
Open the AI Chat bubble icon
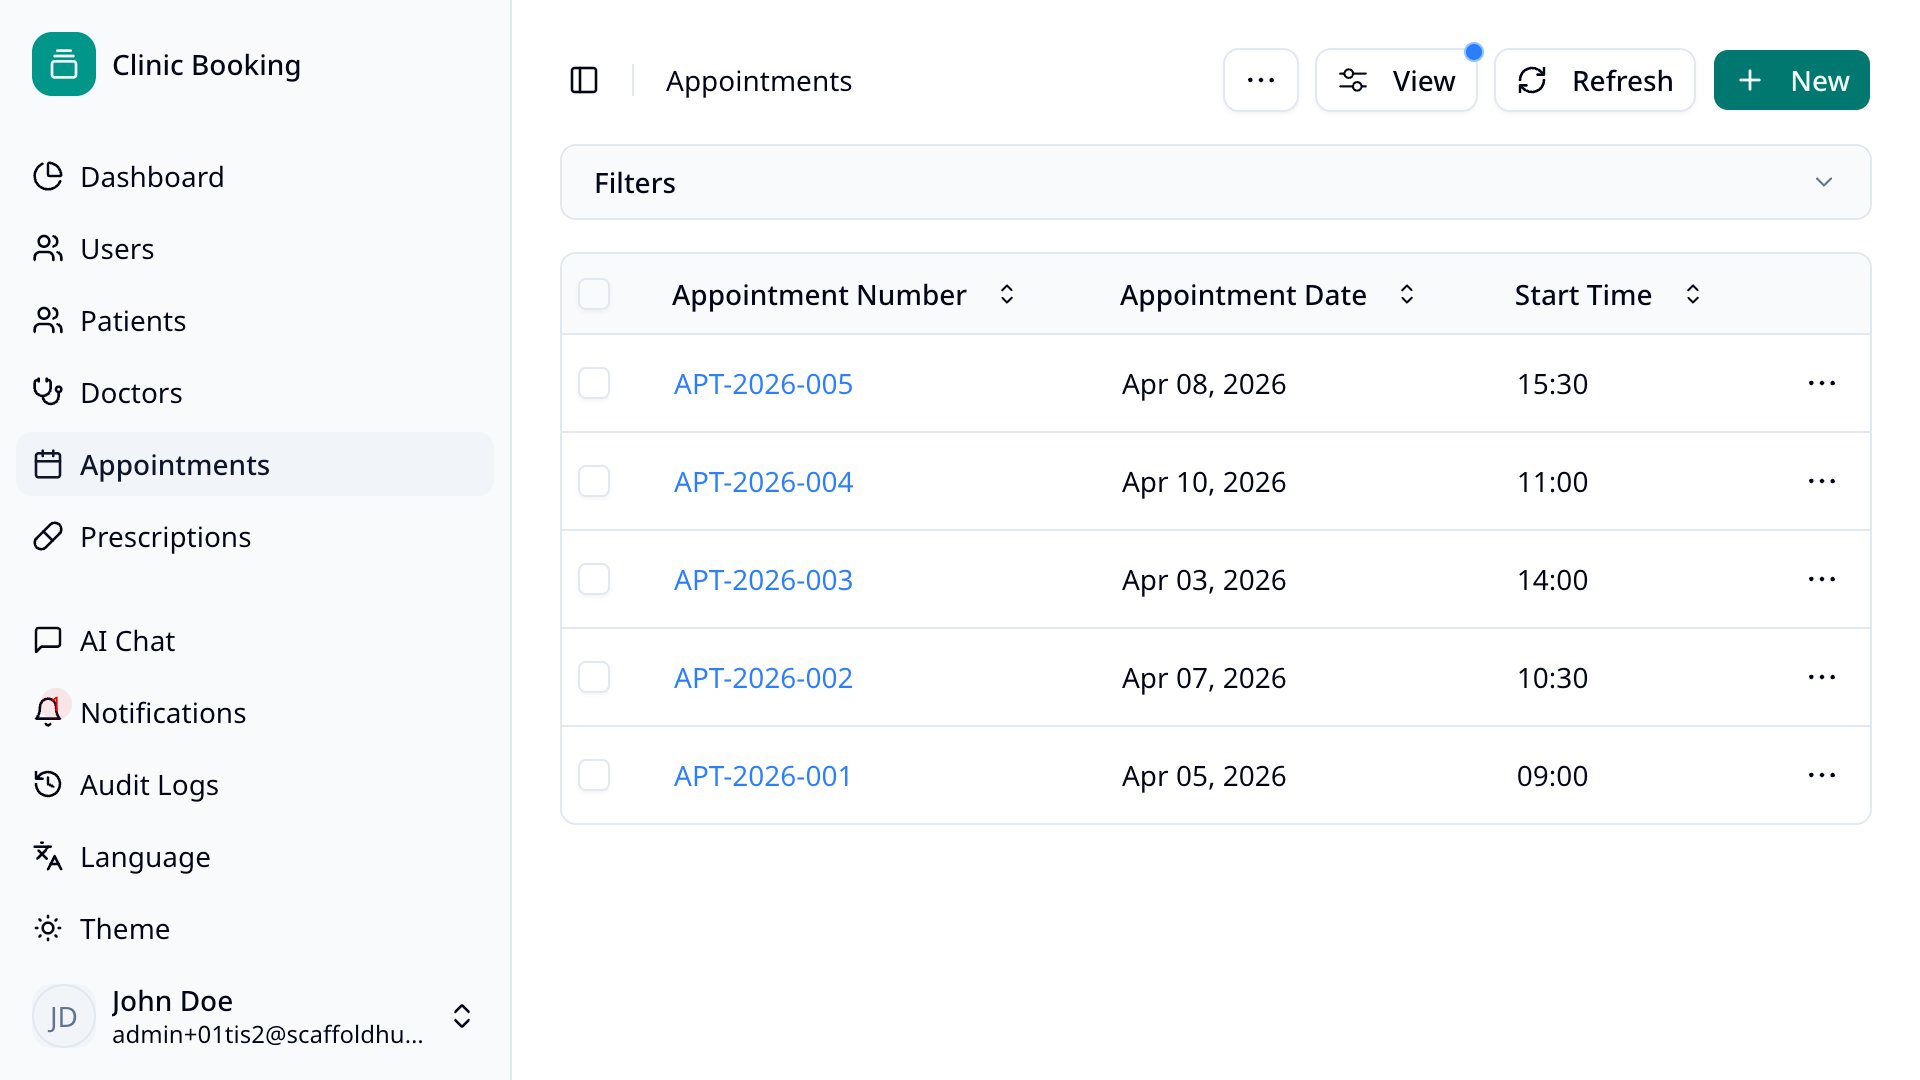47,640
